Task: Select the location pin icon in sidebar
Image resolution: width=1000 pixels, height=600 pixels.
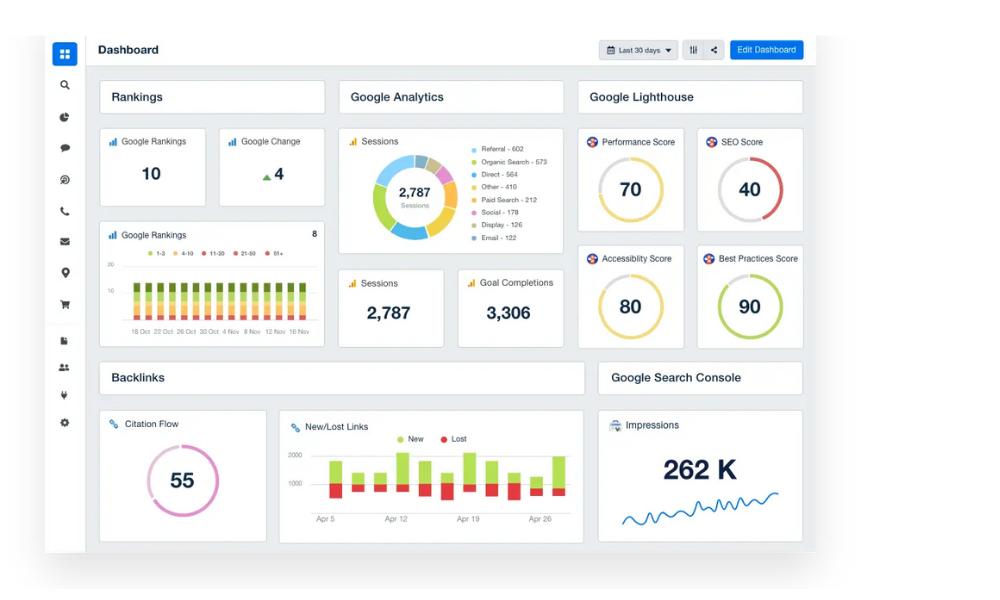Action: (x=65, y=274)
